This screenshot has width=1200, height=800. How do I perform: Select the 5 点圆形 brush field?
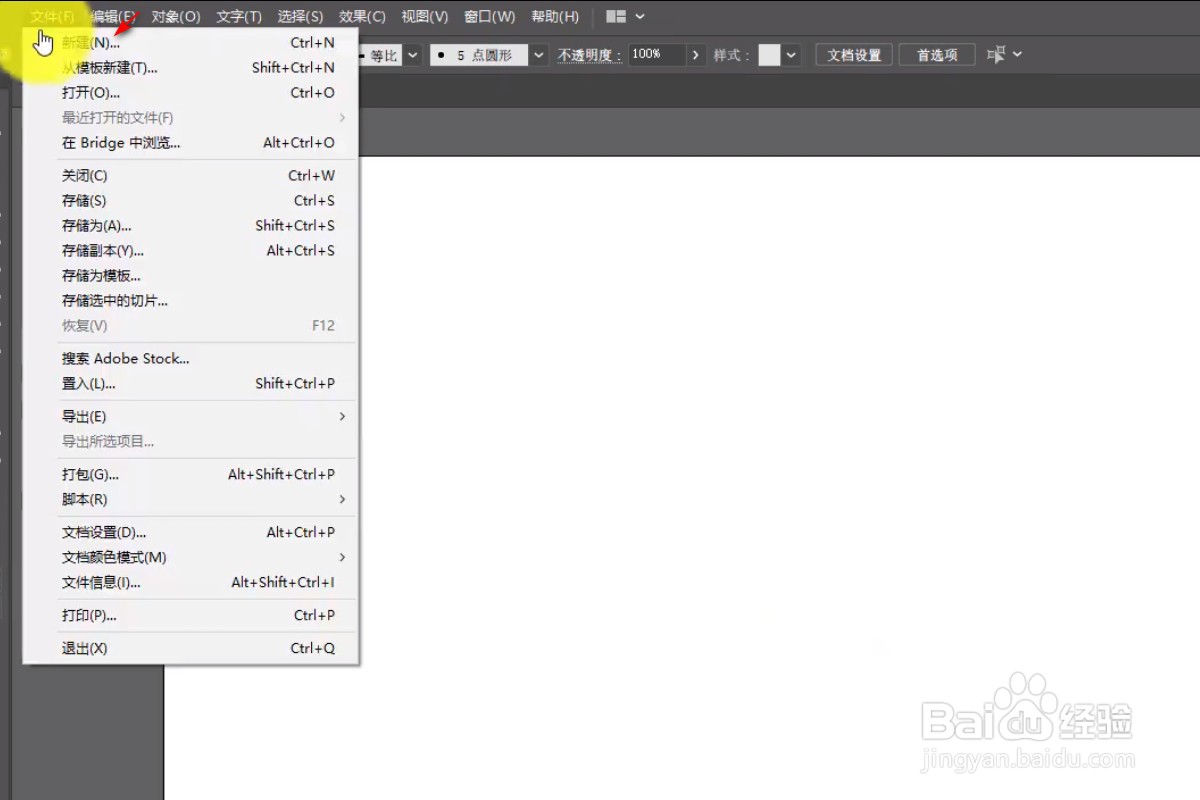click(479, 55)
